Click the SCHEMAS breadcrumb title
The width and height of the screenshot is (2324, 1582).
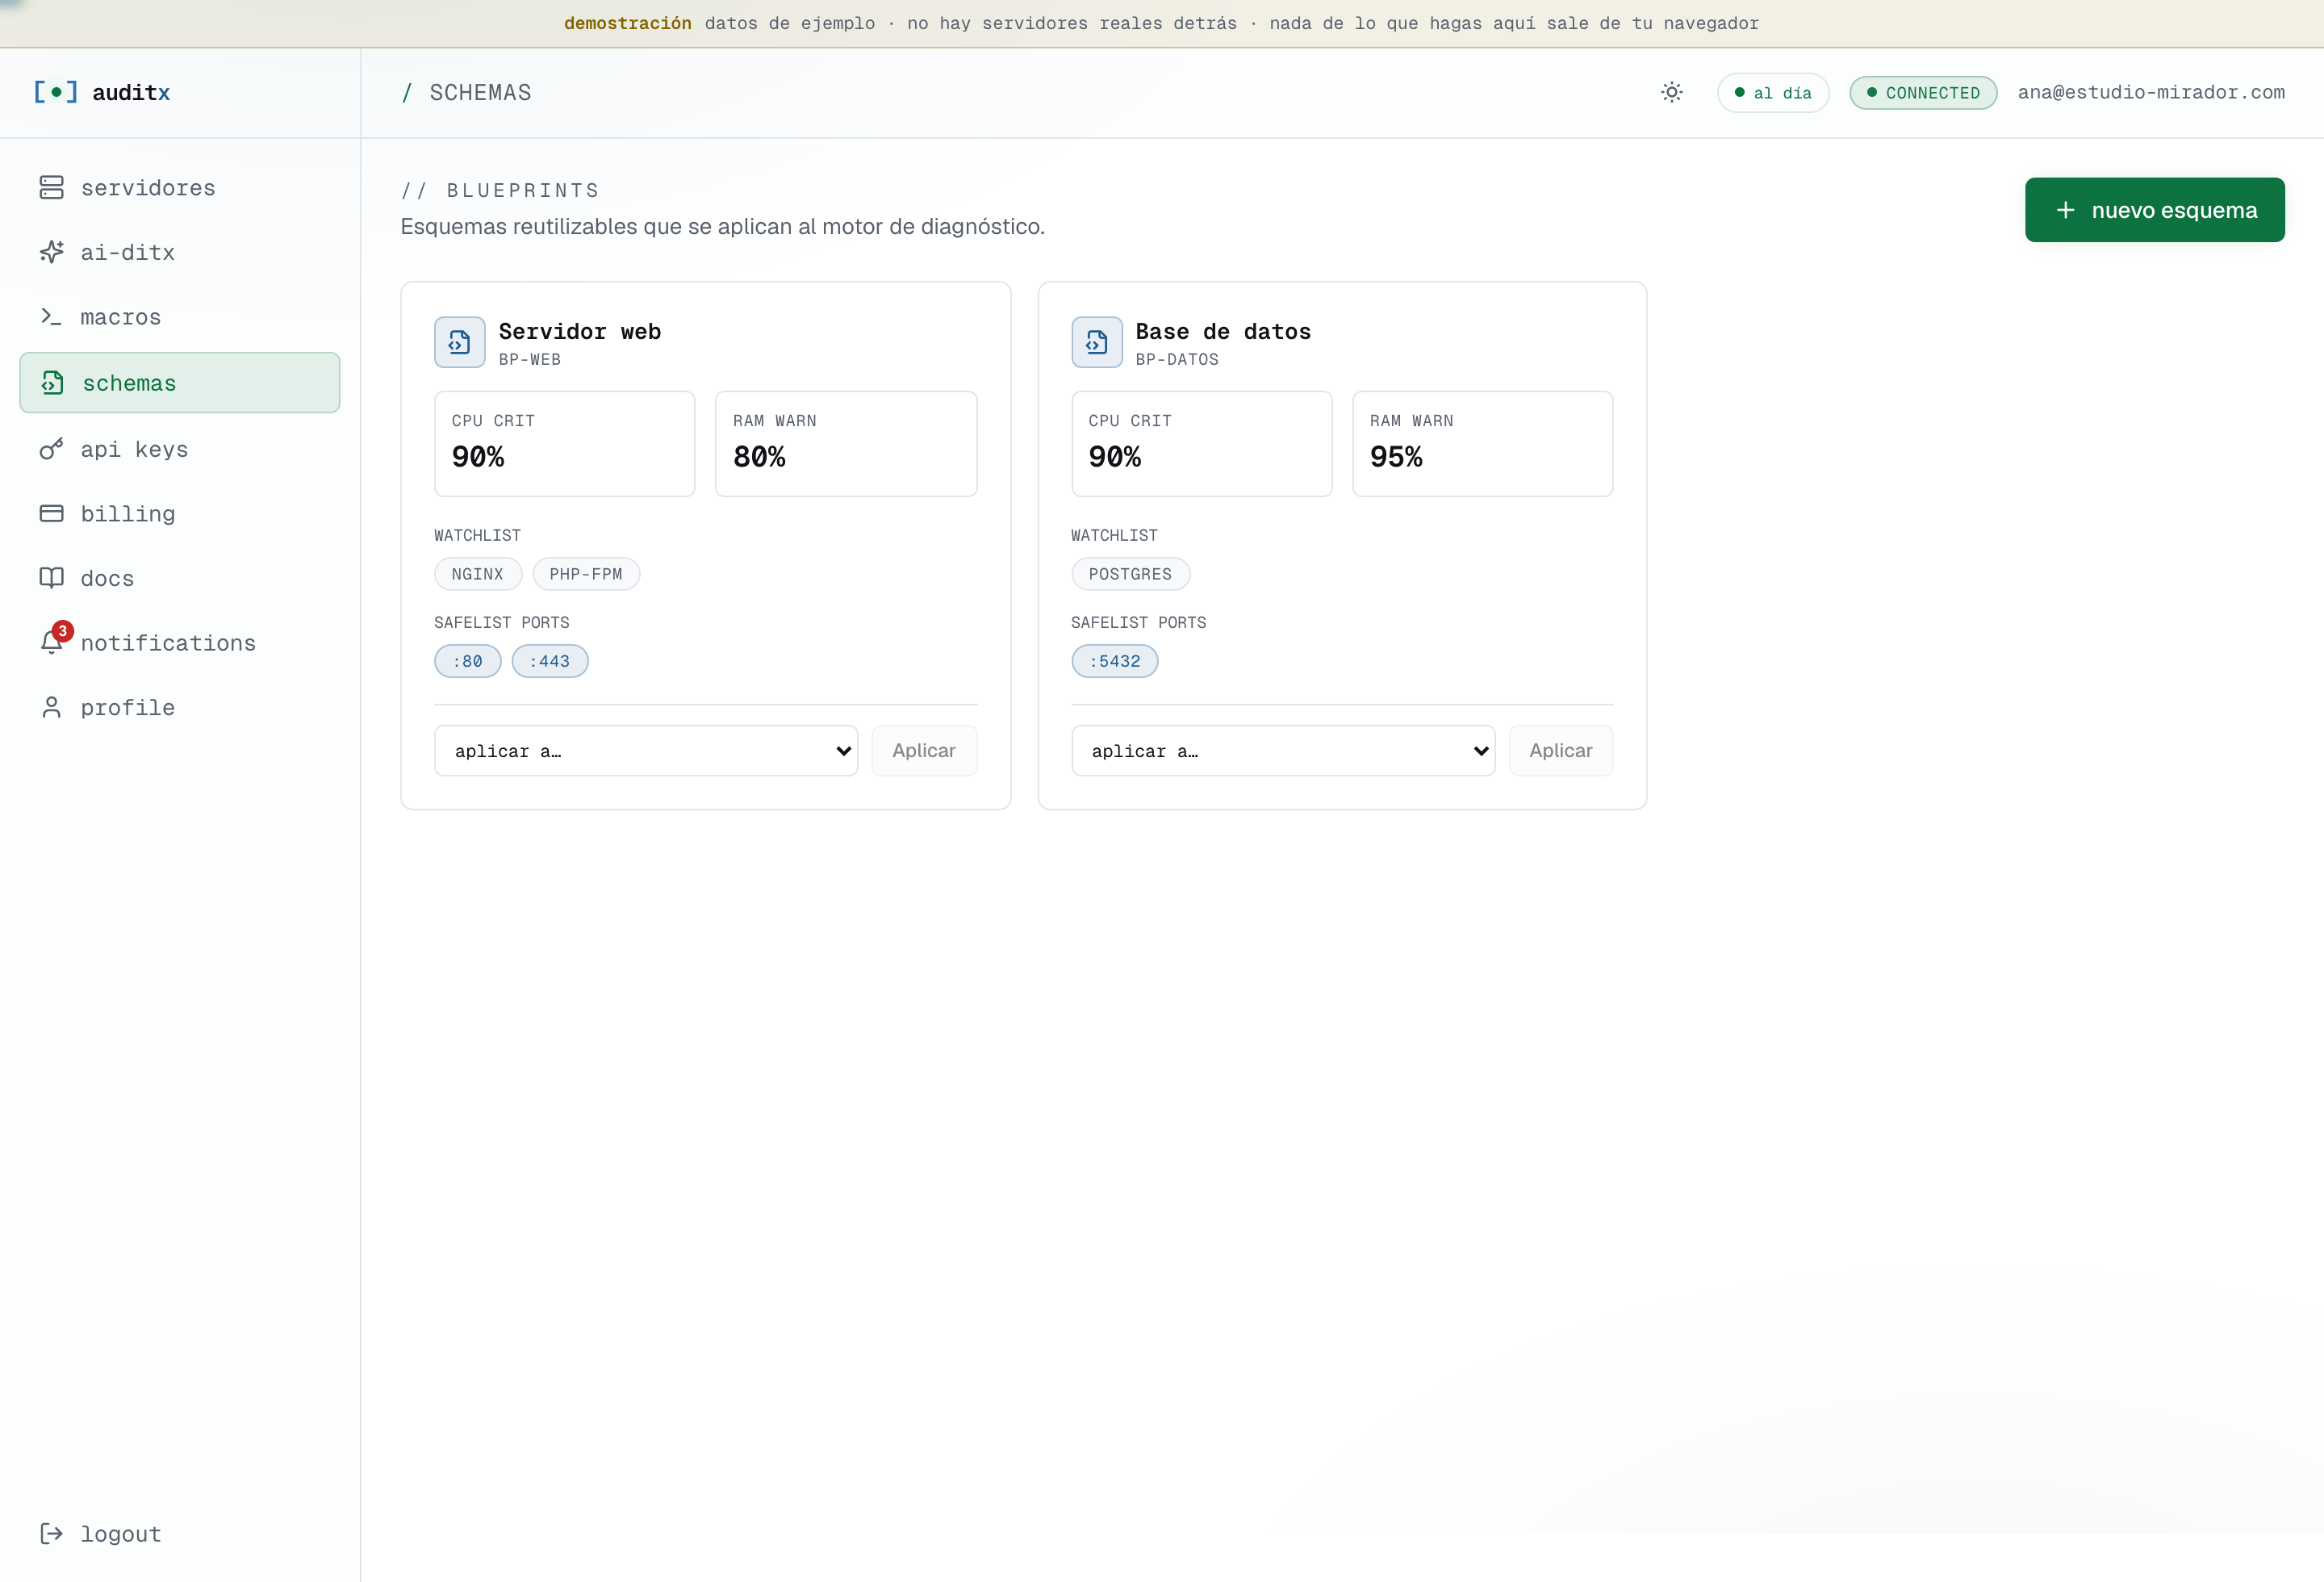click(480, 92)
